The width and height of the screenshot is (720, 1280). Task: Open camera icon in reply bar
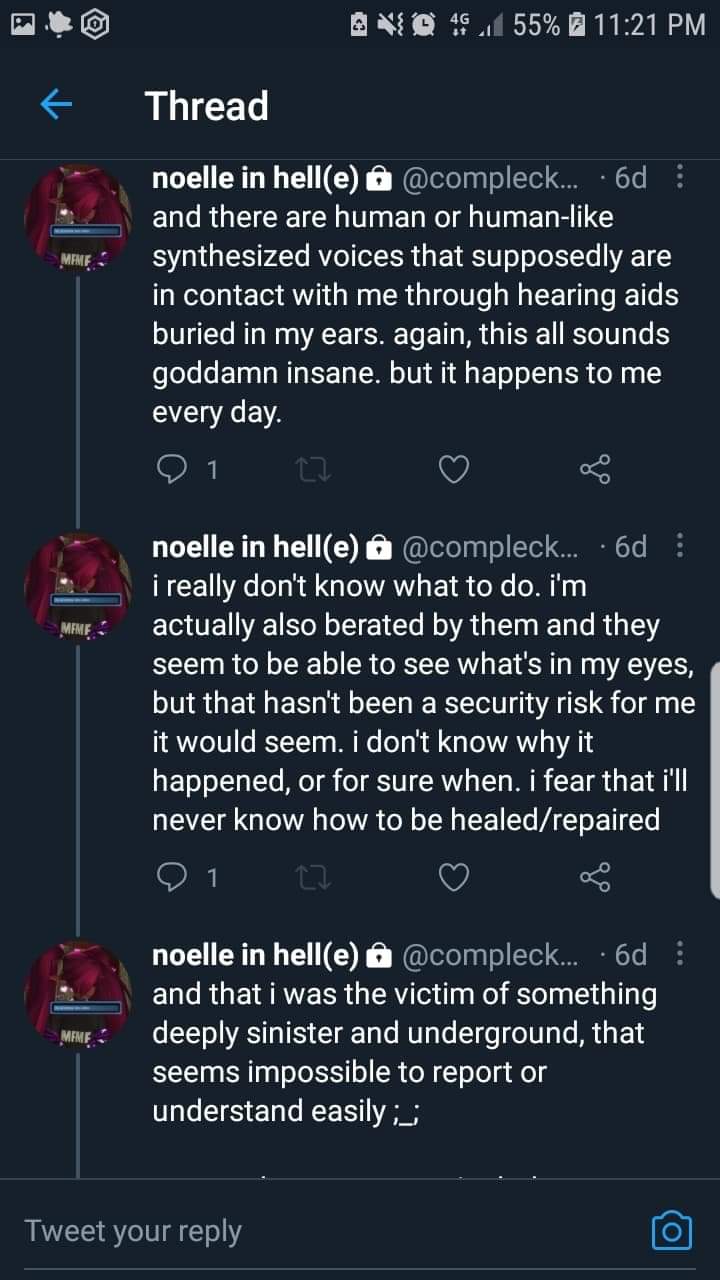click(x=671, y=1229)
